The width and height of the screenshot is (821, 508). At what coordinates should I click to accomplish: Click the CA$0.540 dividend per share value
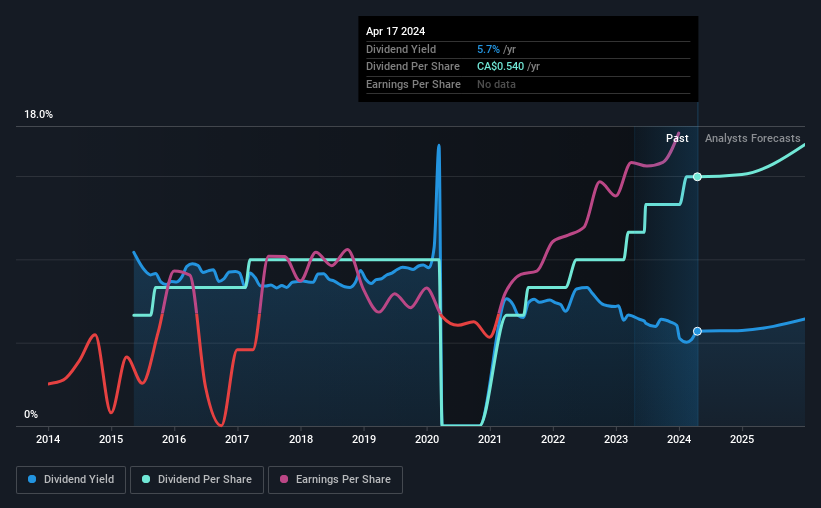tap(500, 67)
